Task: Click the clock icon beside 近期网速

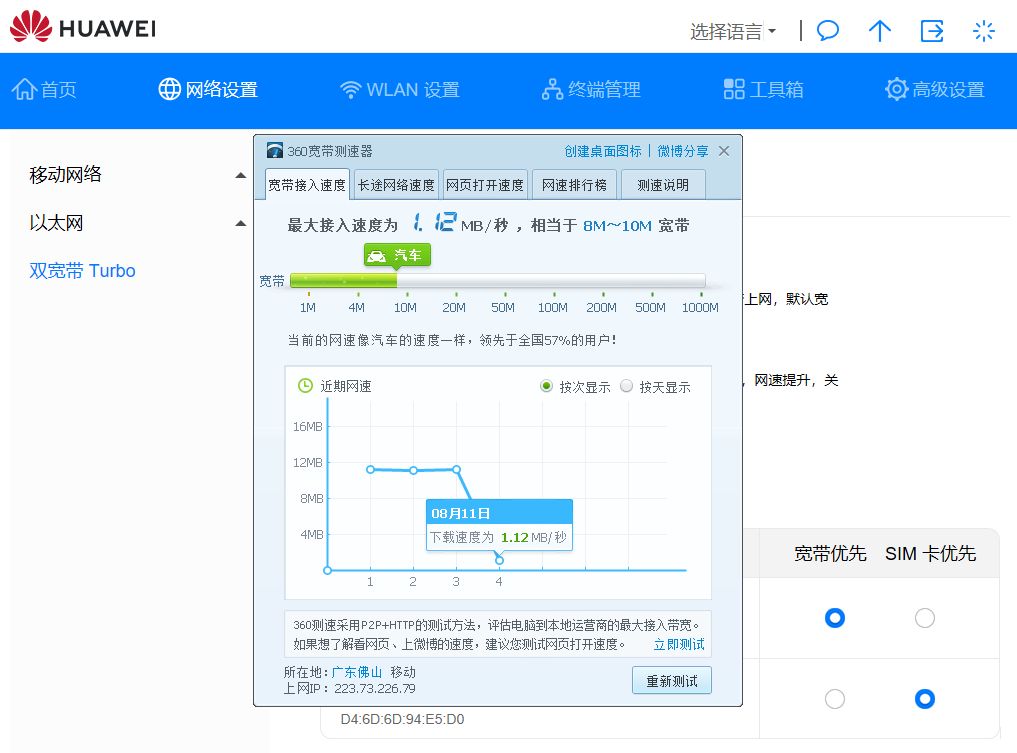Action: click(x=305, y=385)
